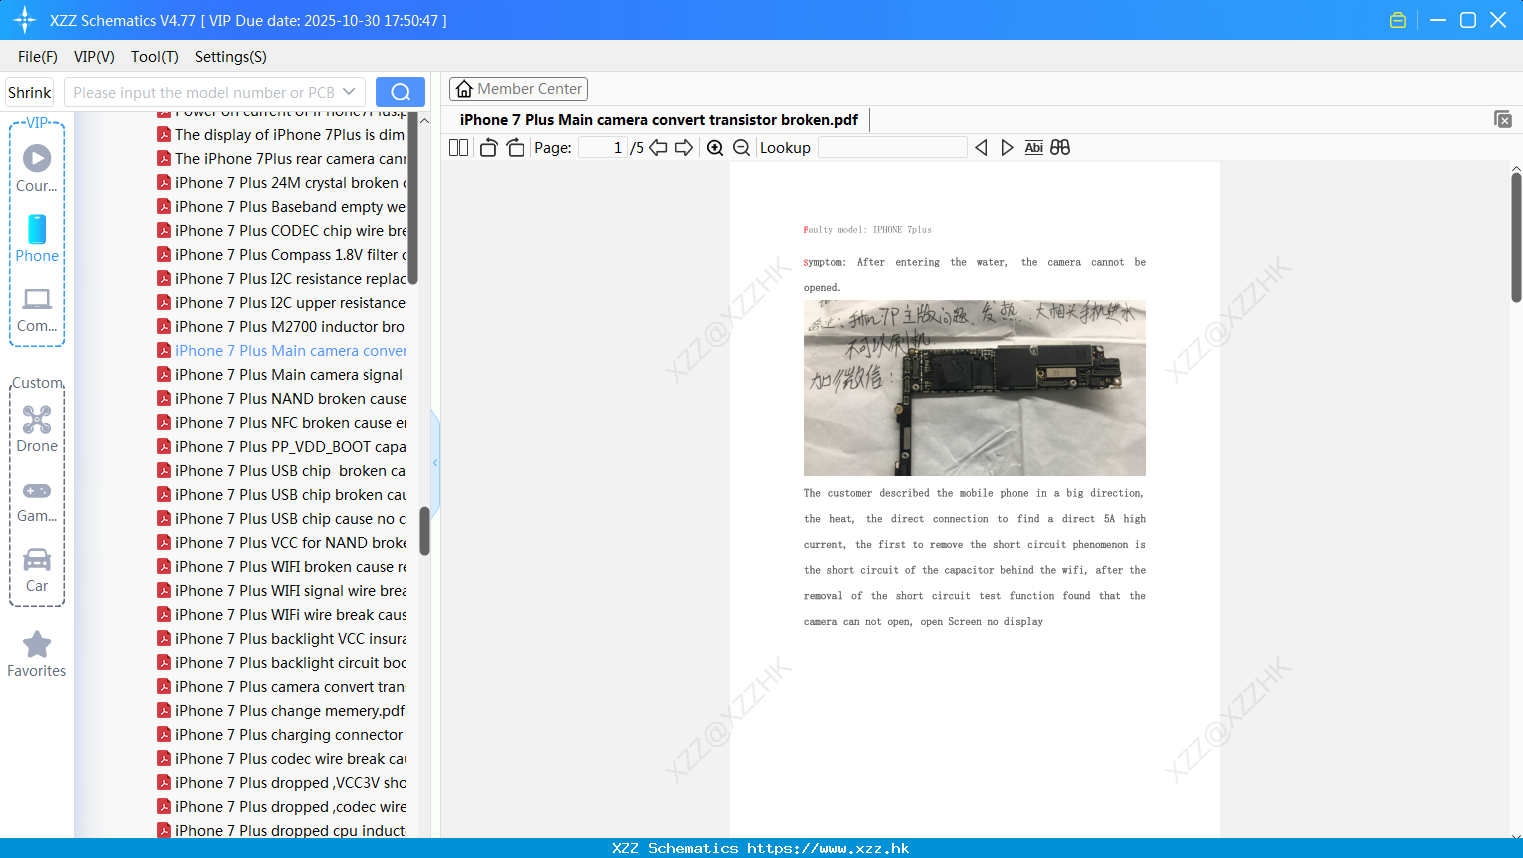
Task: Open 'iPhone 7 Plus dropped ,VCC3V' file
Action: 290,783
